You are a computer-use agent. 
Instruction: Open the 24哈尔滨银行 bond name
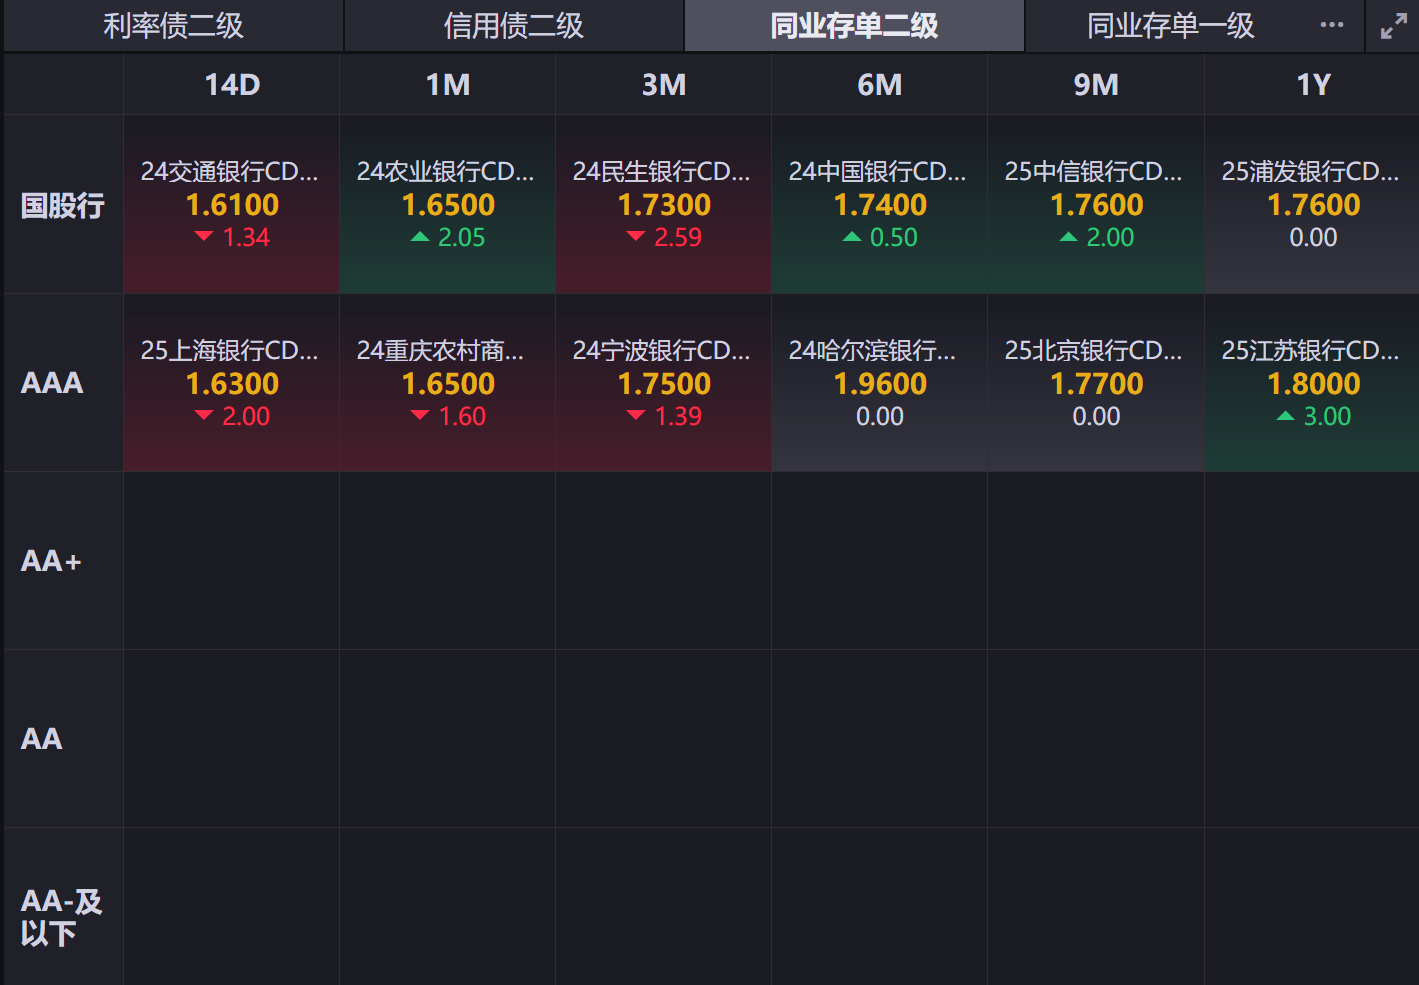click(x=873, y=351)
